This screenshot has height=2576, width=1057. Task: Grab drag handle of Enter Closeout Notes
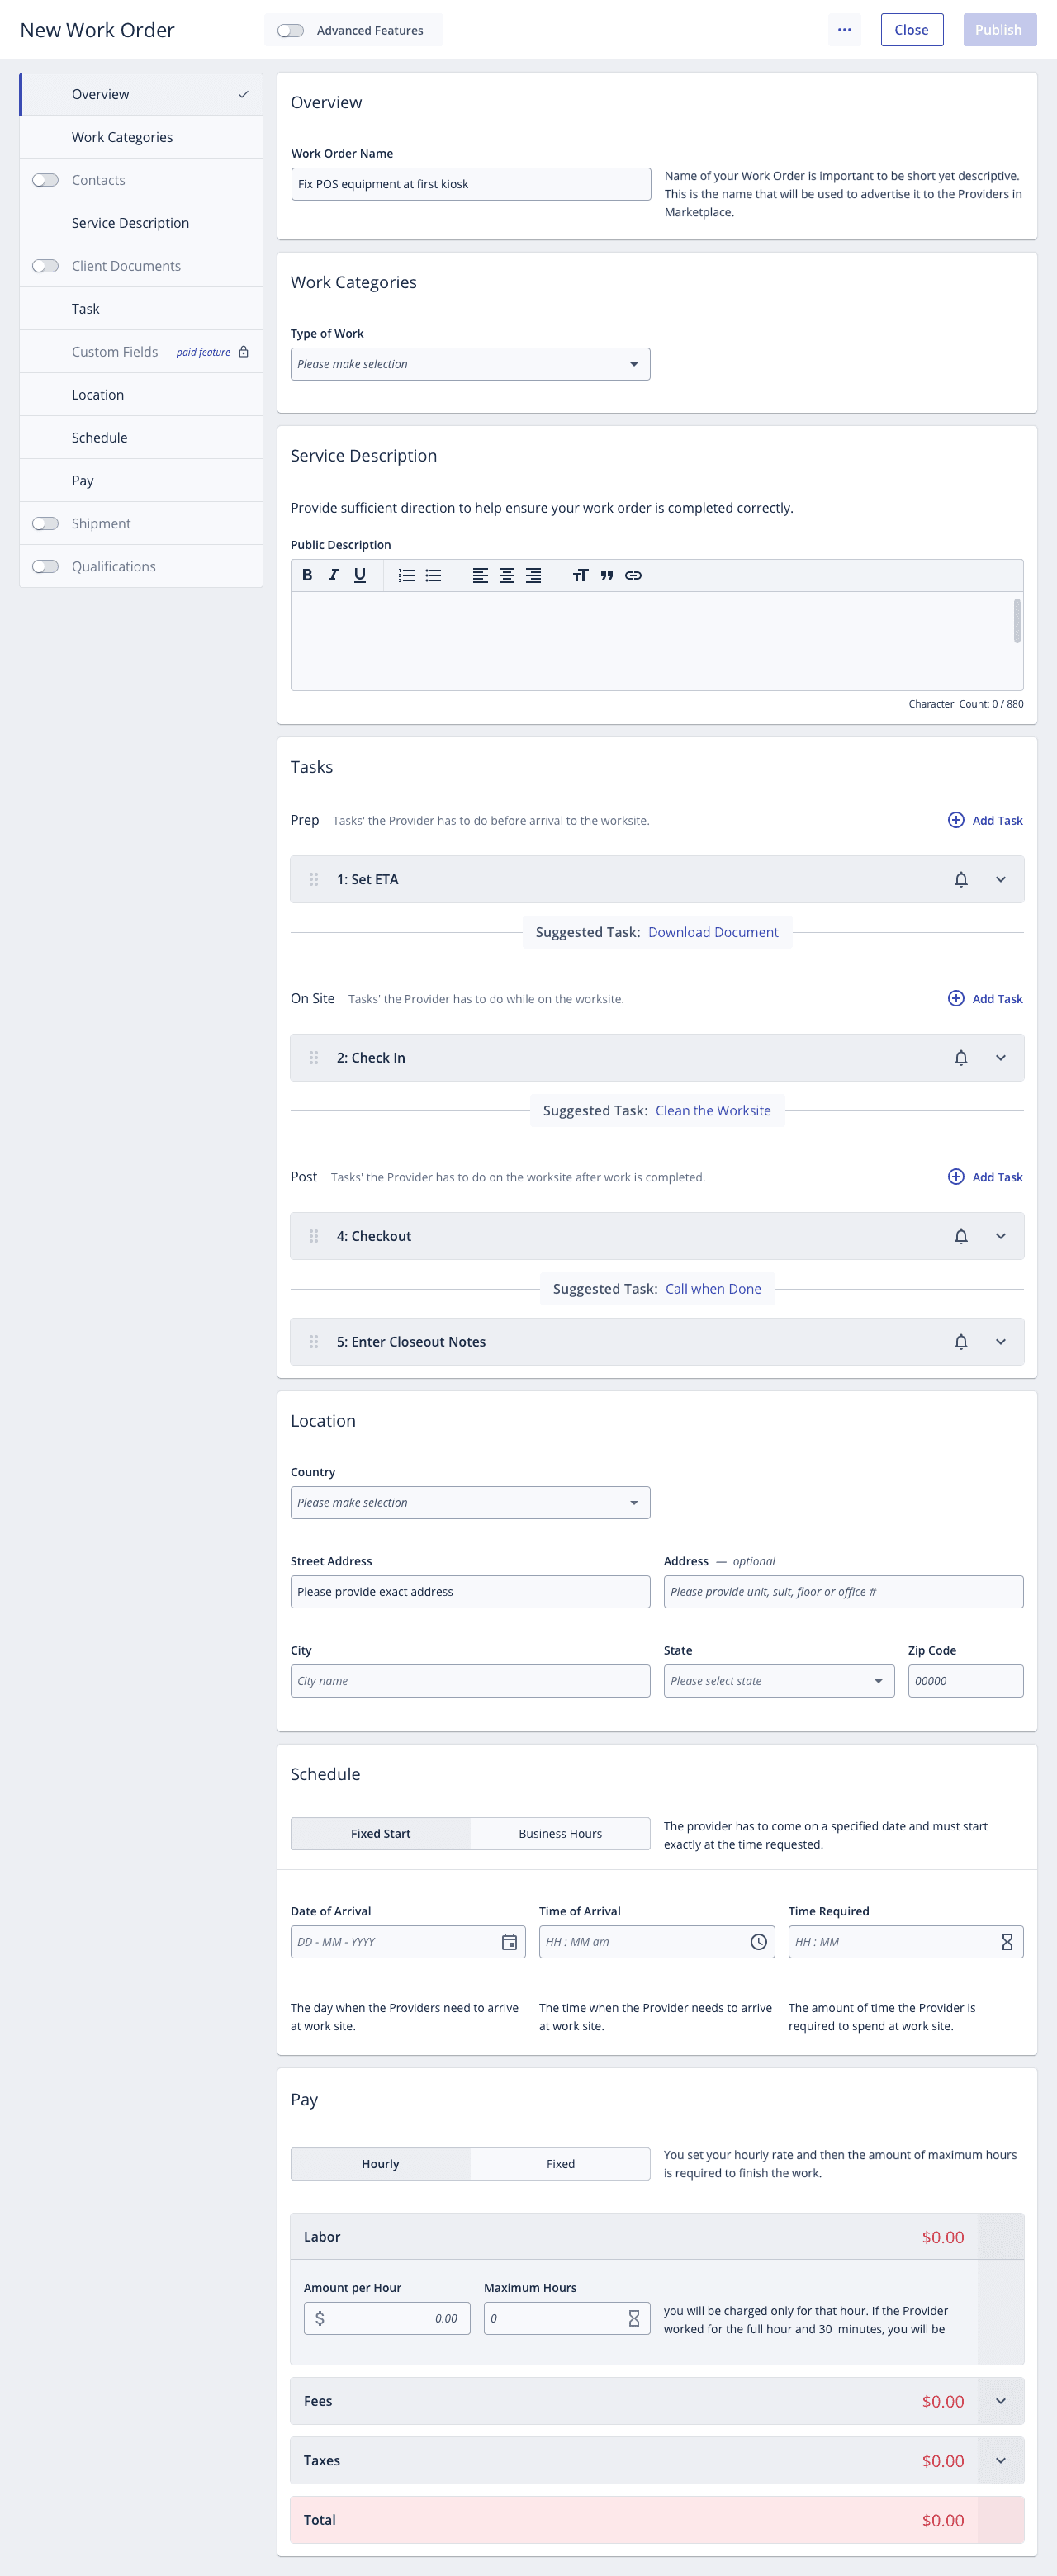point(314,1342)
